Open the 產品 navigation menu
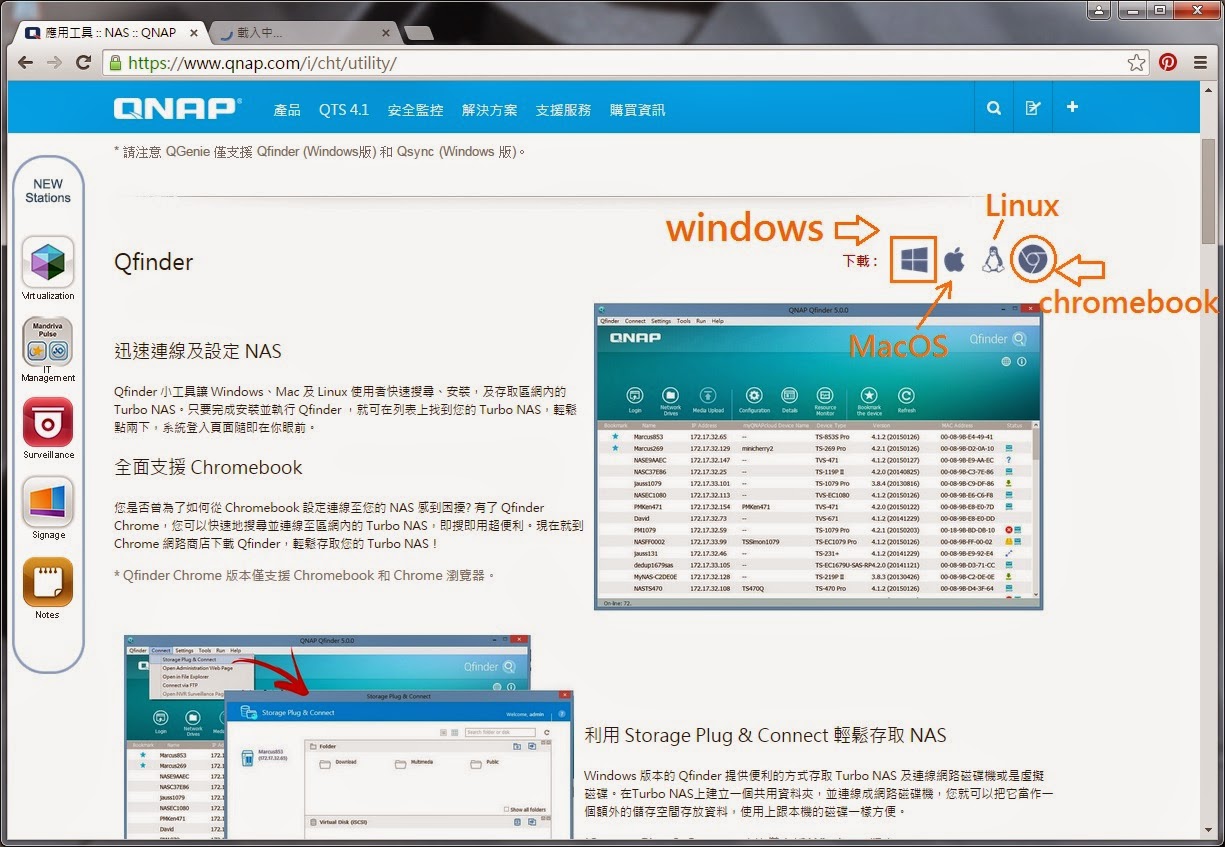 pos(287,110)
